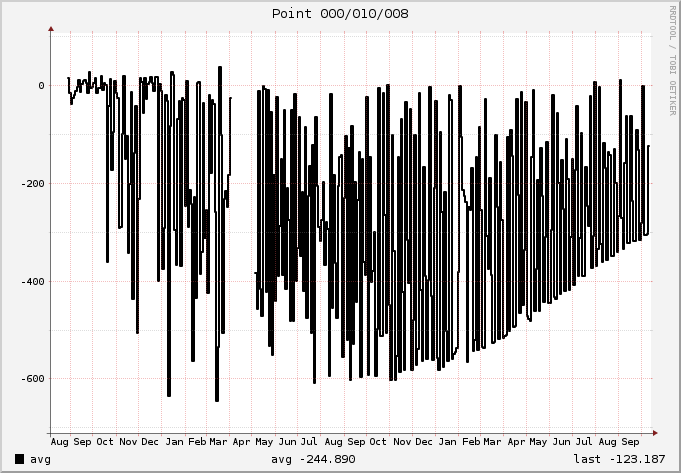Viewport: 681px width, 473px height.
Task: Click the y-axis label '-200'
Action: pos(33,183)
